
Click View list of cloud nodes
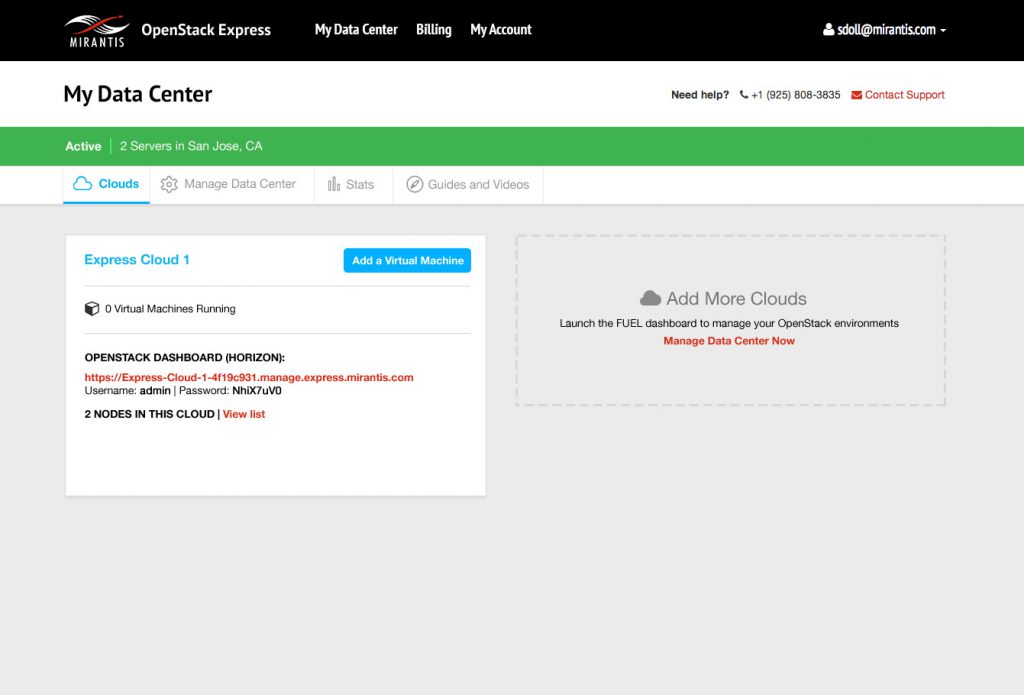coord(244,414)
